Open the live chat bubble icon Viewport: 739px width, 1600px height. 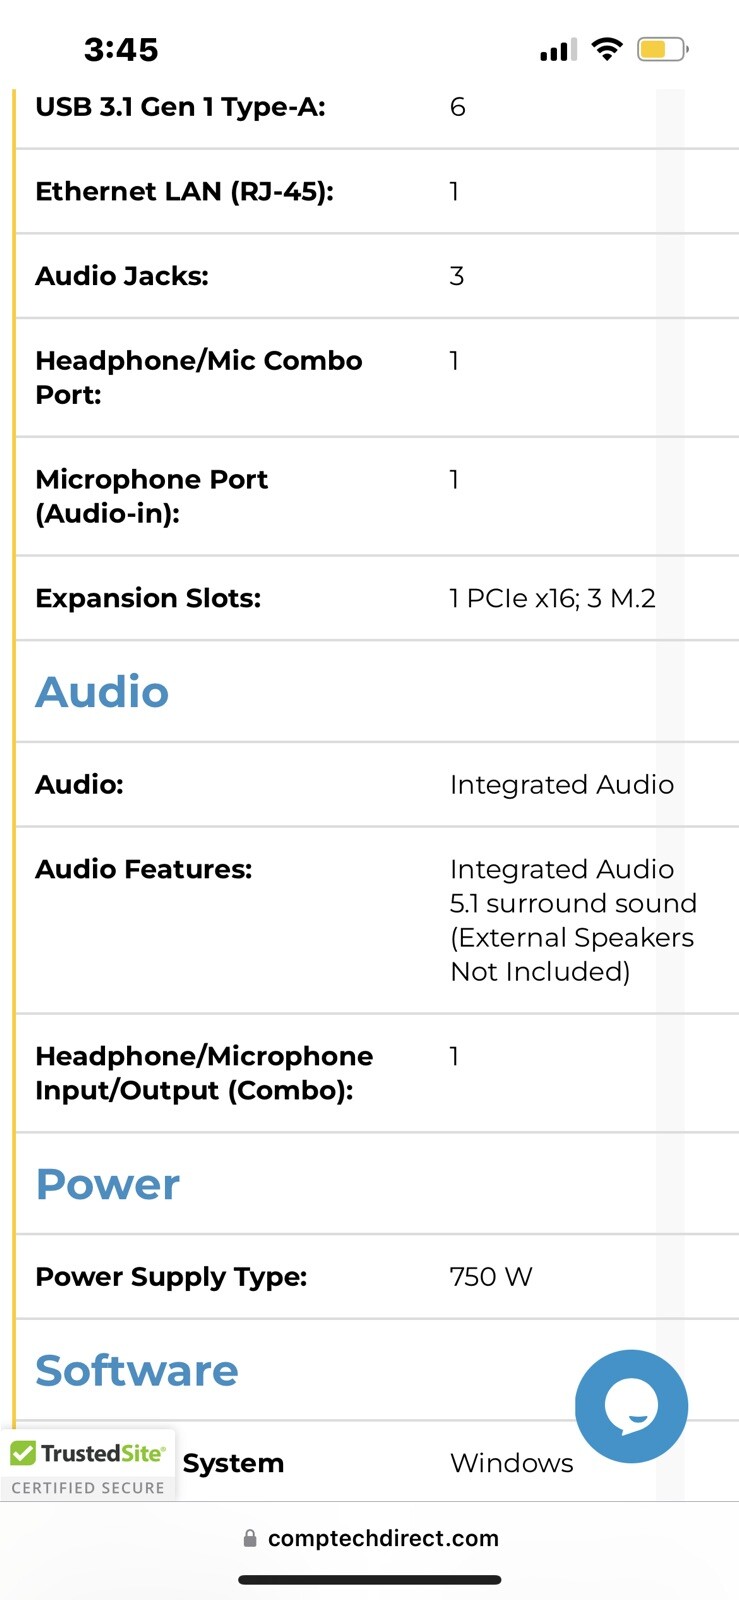point(631,1406)
